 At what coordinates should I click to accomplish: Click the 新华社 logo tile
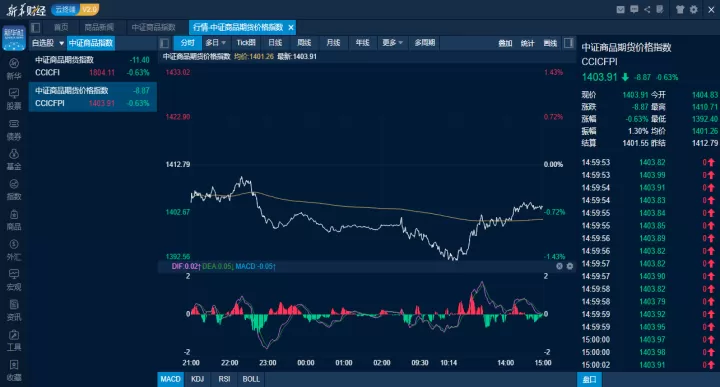pyautogui.click(x=14, y=38)
